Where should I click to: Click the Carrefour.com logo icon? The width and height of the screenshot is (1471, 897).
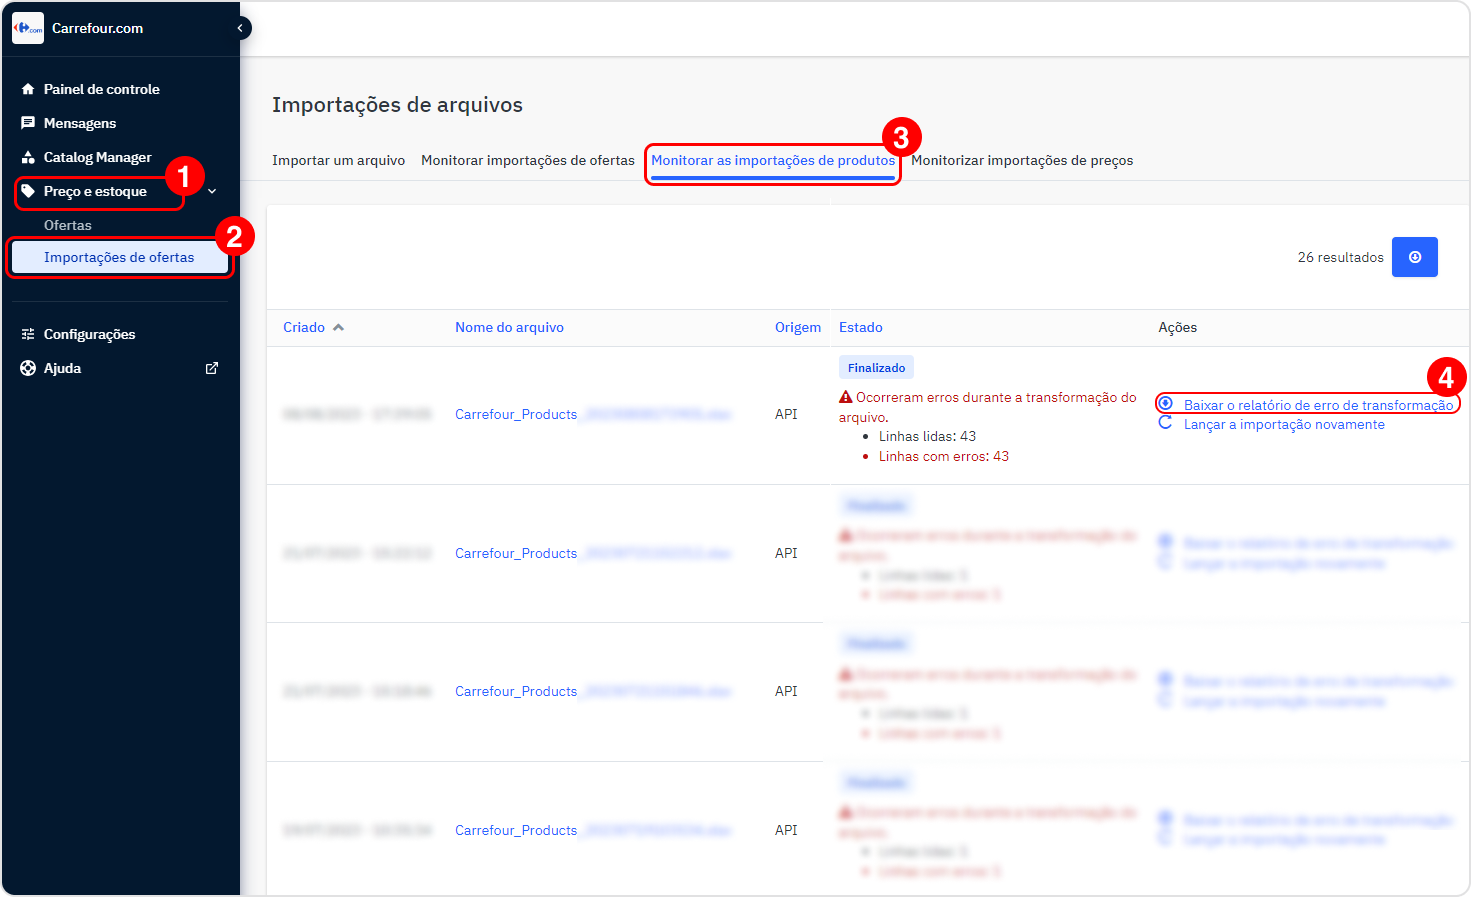pyautogui.click(x=28, y=28)
